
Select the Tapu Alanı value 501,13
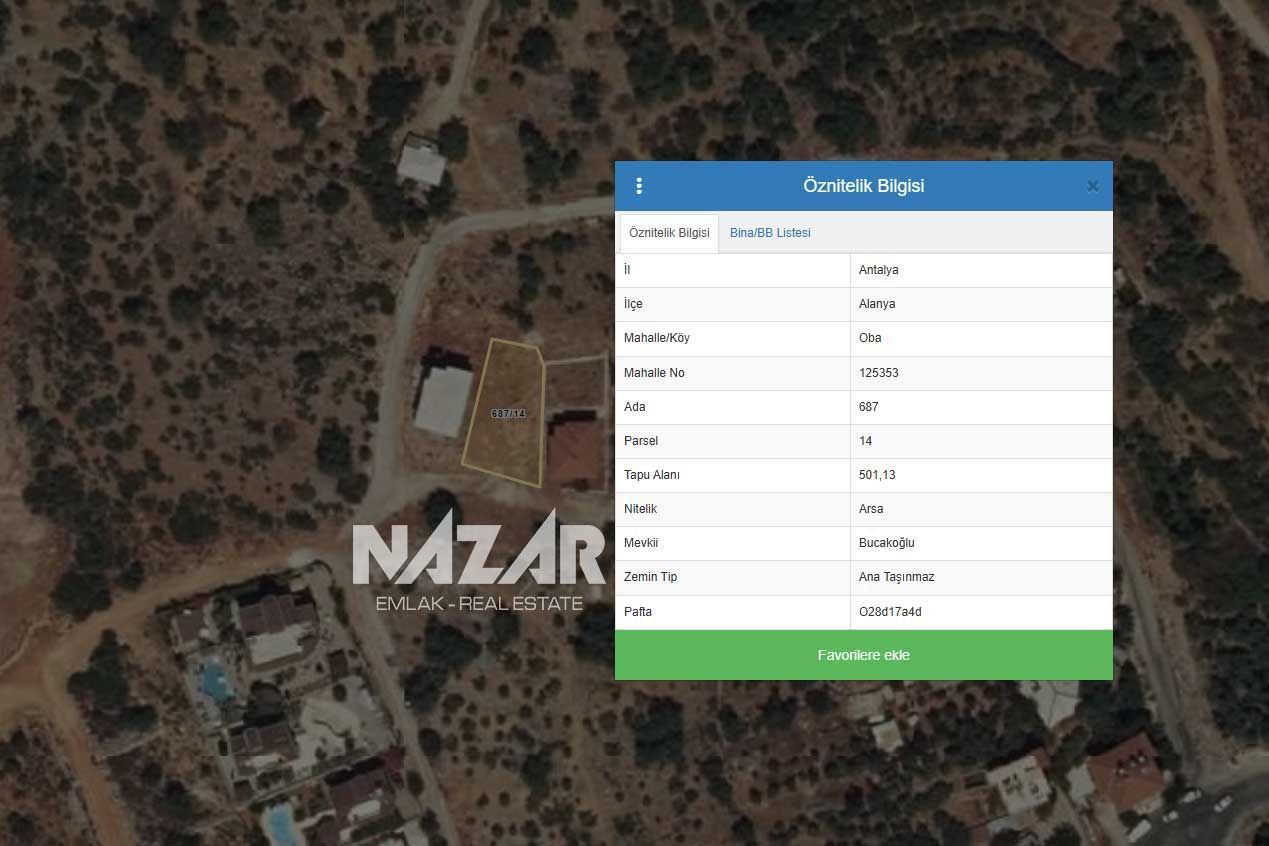click(875, 475)
